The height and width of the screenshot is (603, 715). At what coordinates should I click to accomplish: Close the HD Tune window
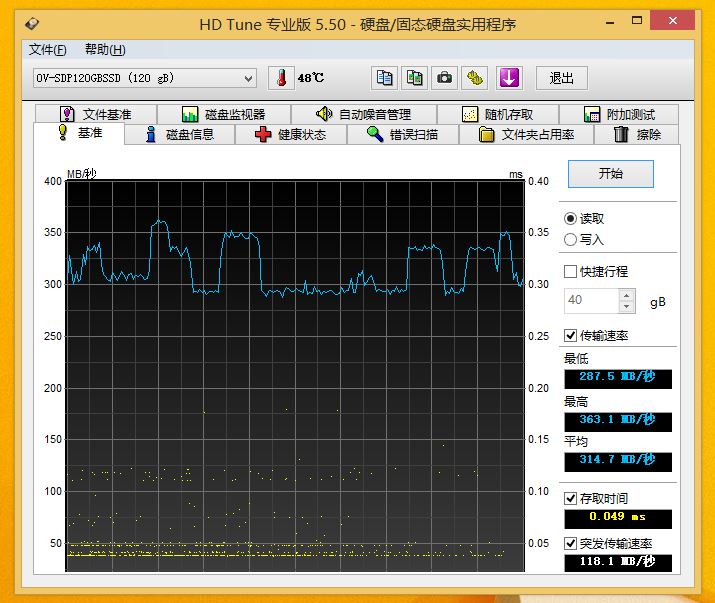(673, 21)
